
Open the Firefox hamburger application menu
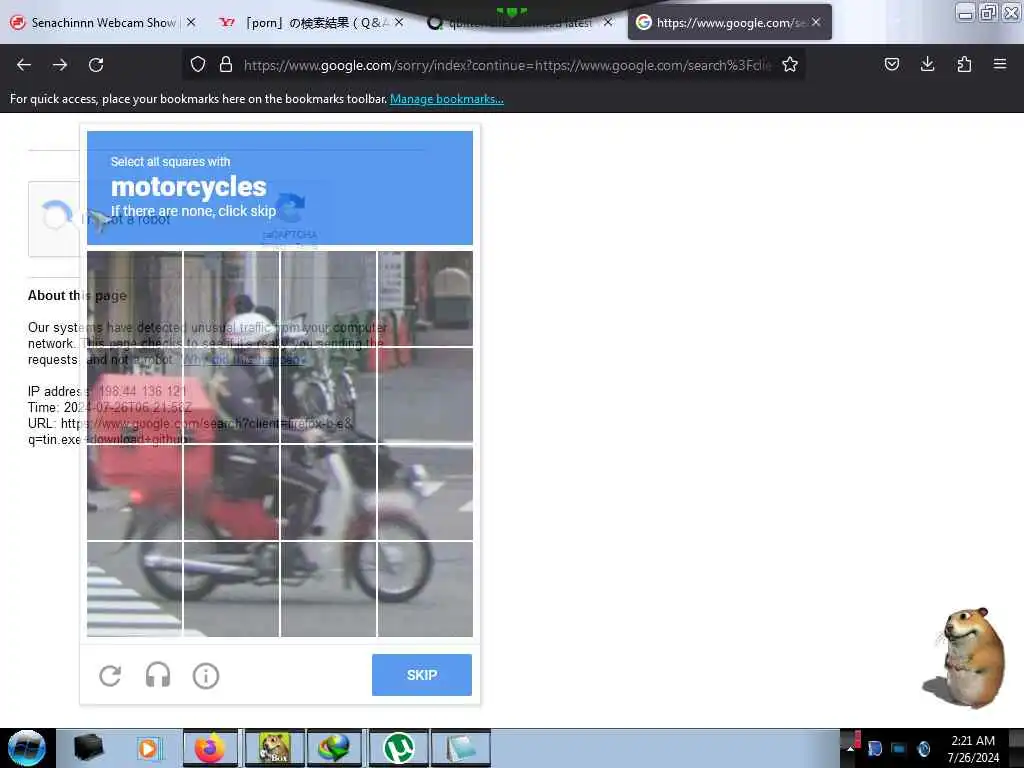pyautogui.click(x=1000, y=64)
